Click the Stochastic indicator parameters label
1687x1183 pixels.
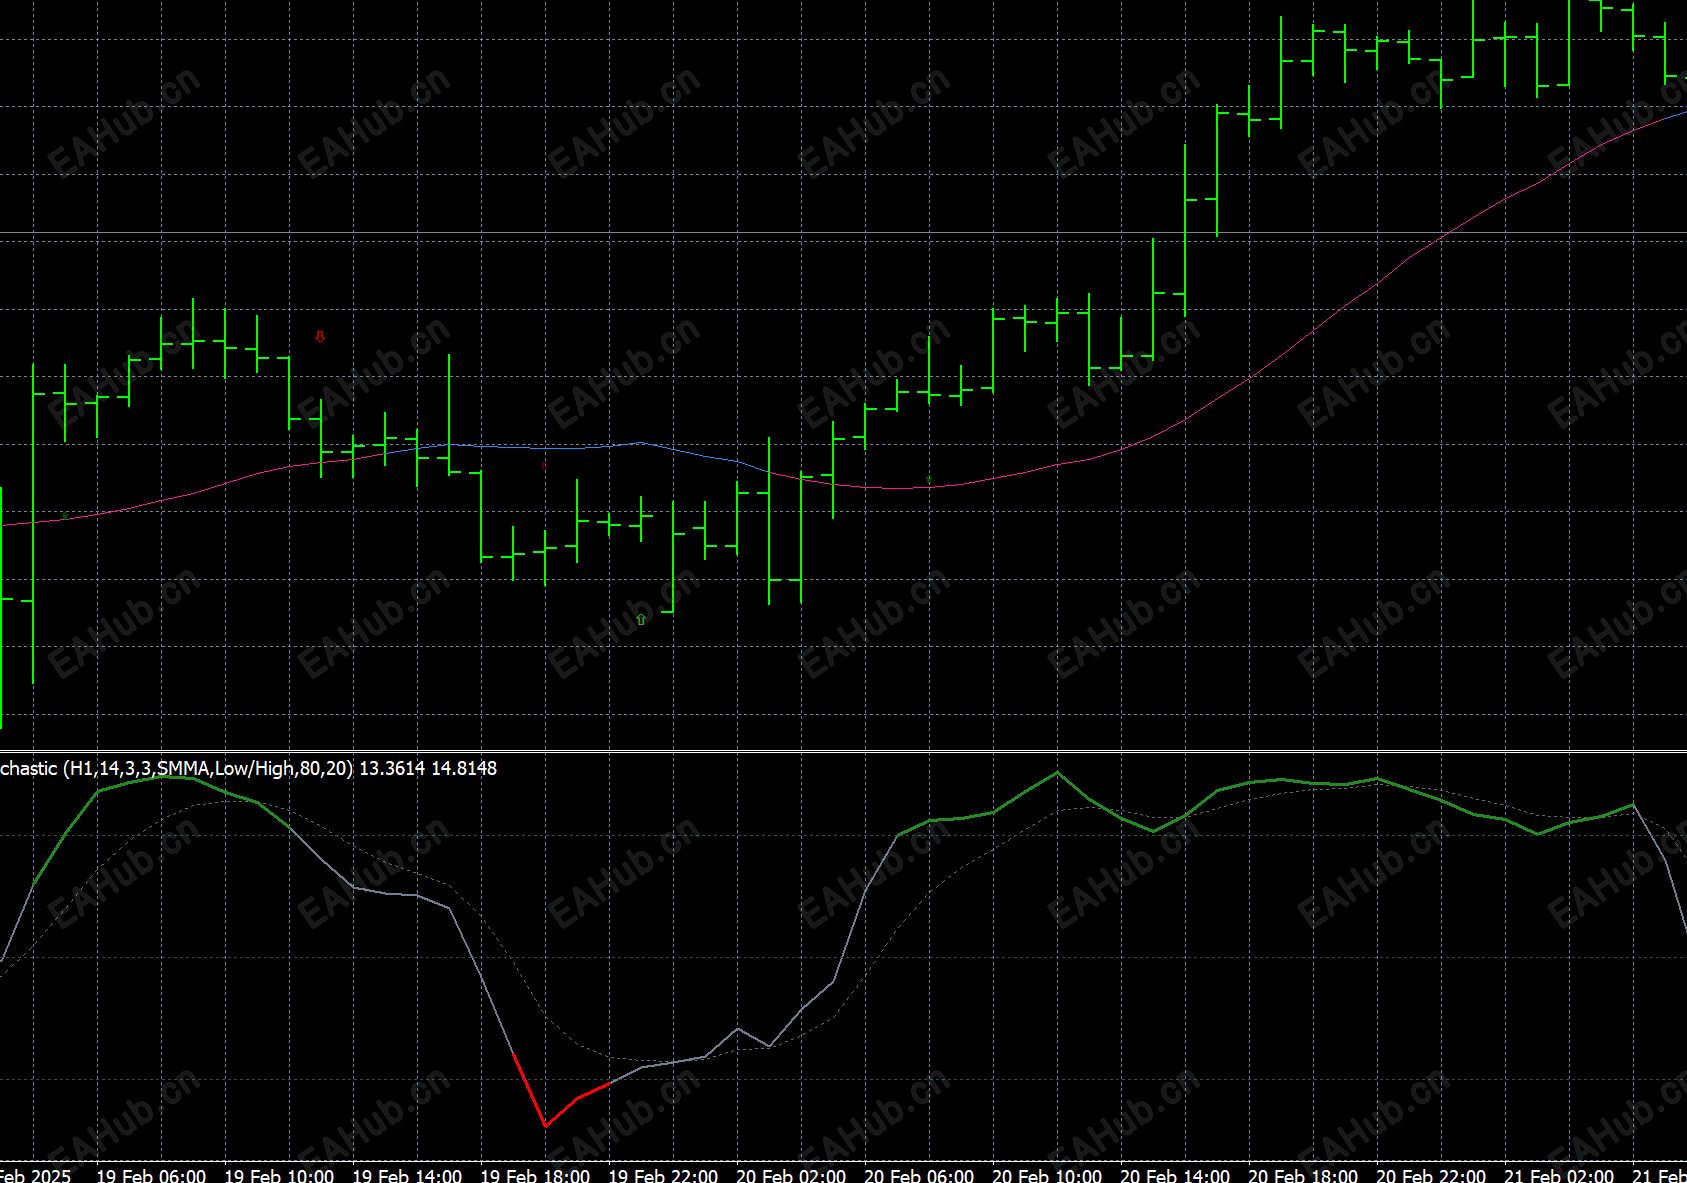pyautogui.click(x=176, y=768)
